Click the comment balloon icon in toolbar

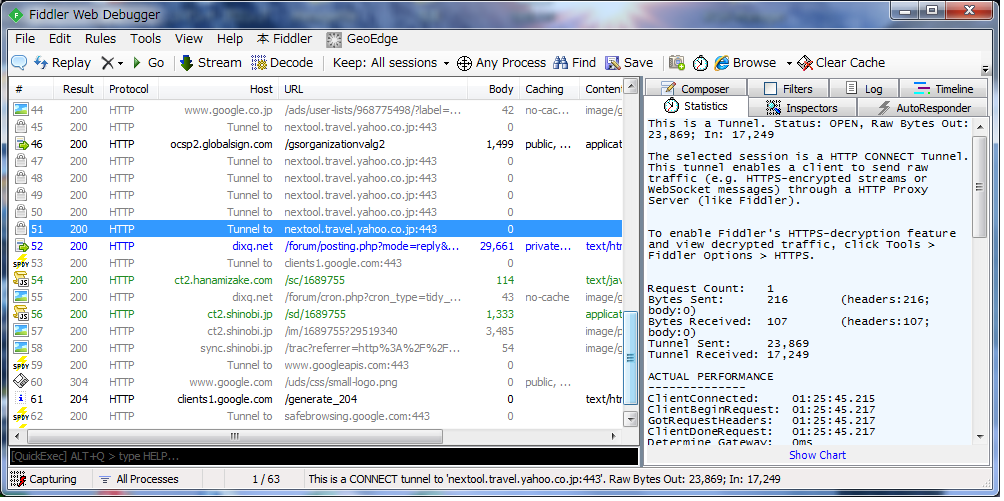click(x=19, y=63)
